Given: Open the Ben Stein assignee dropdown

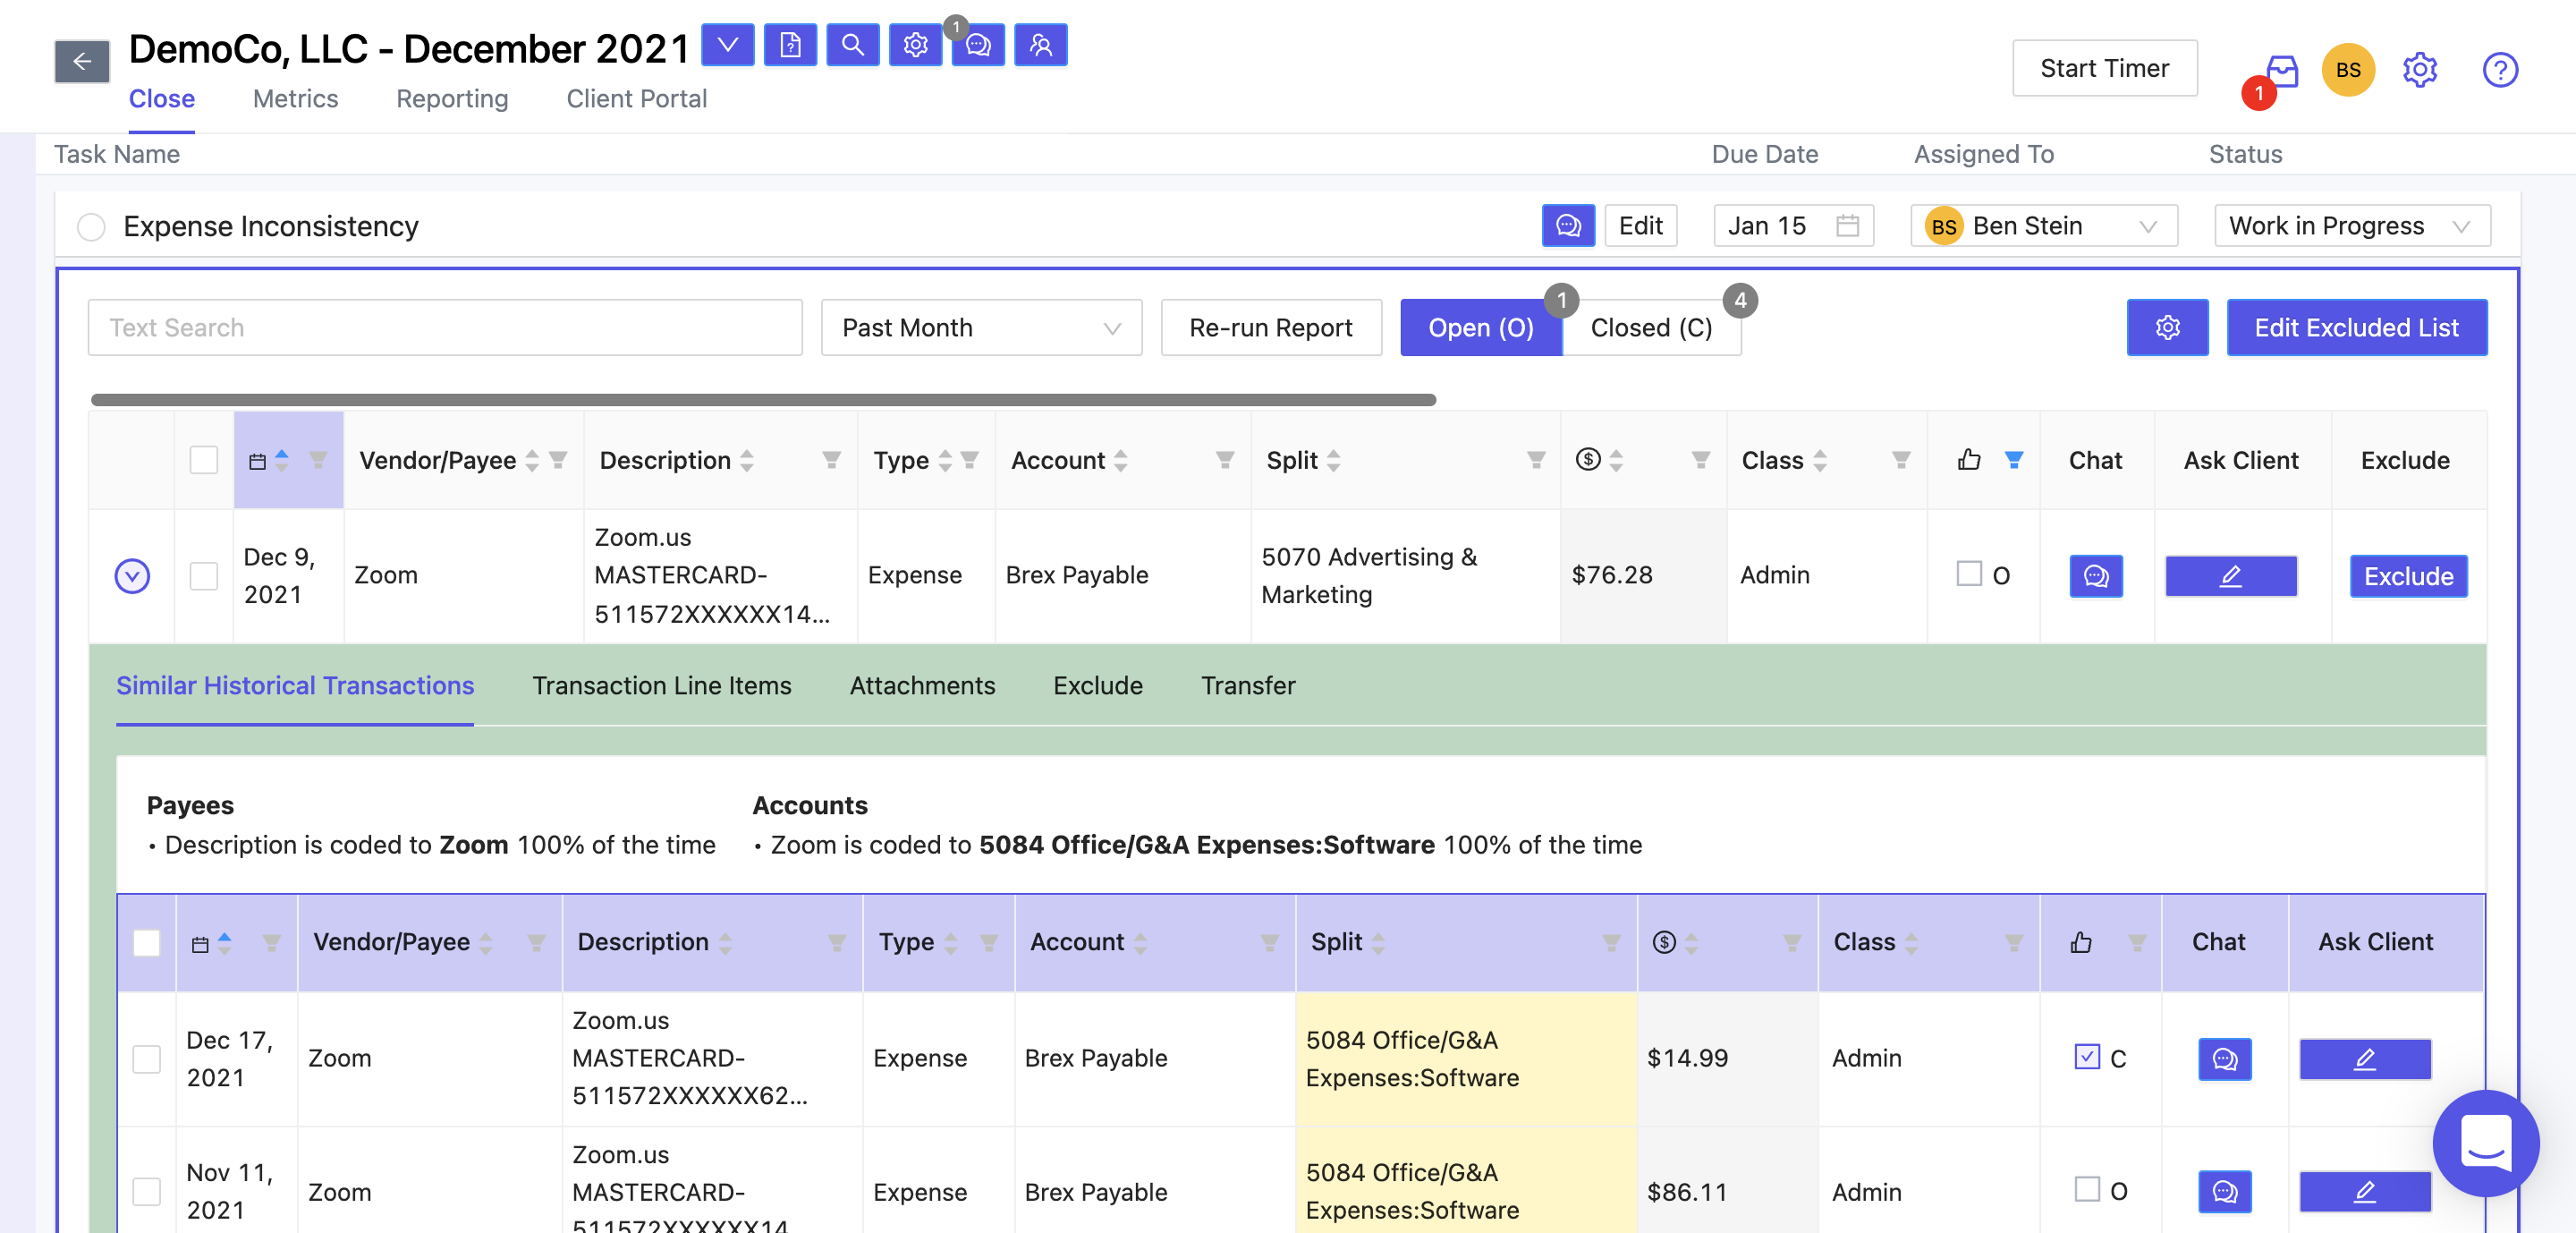Looking at the screenshot, I should 2043,226.
